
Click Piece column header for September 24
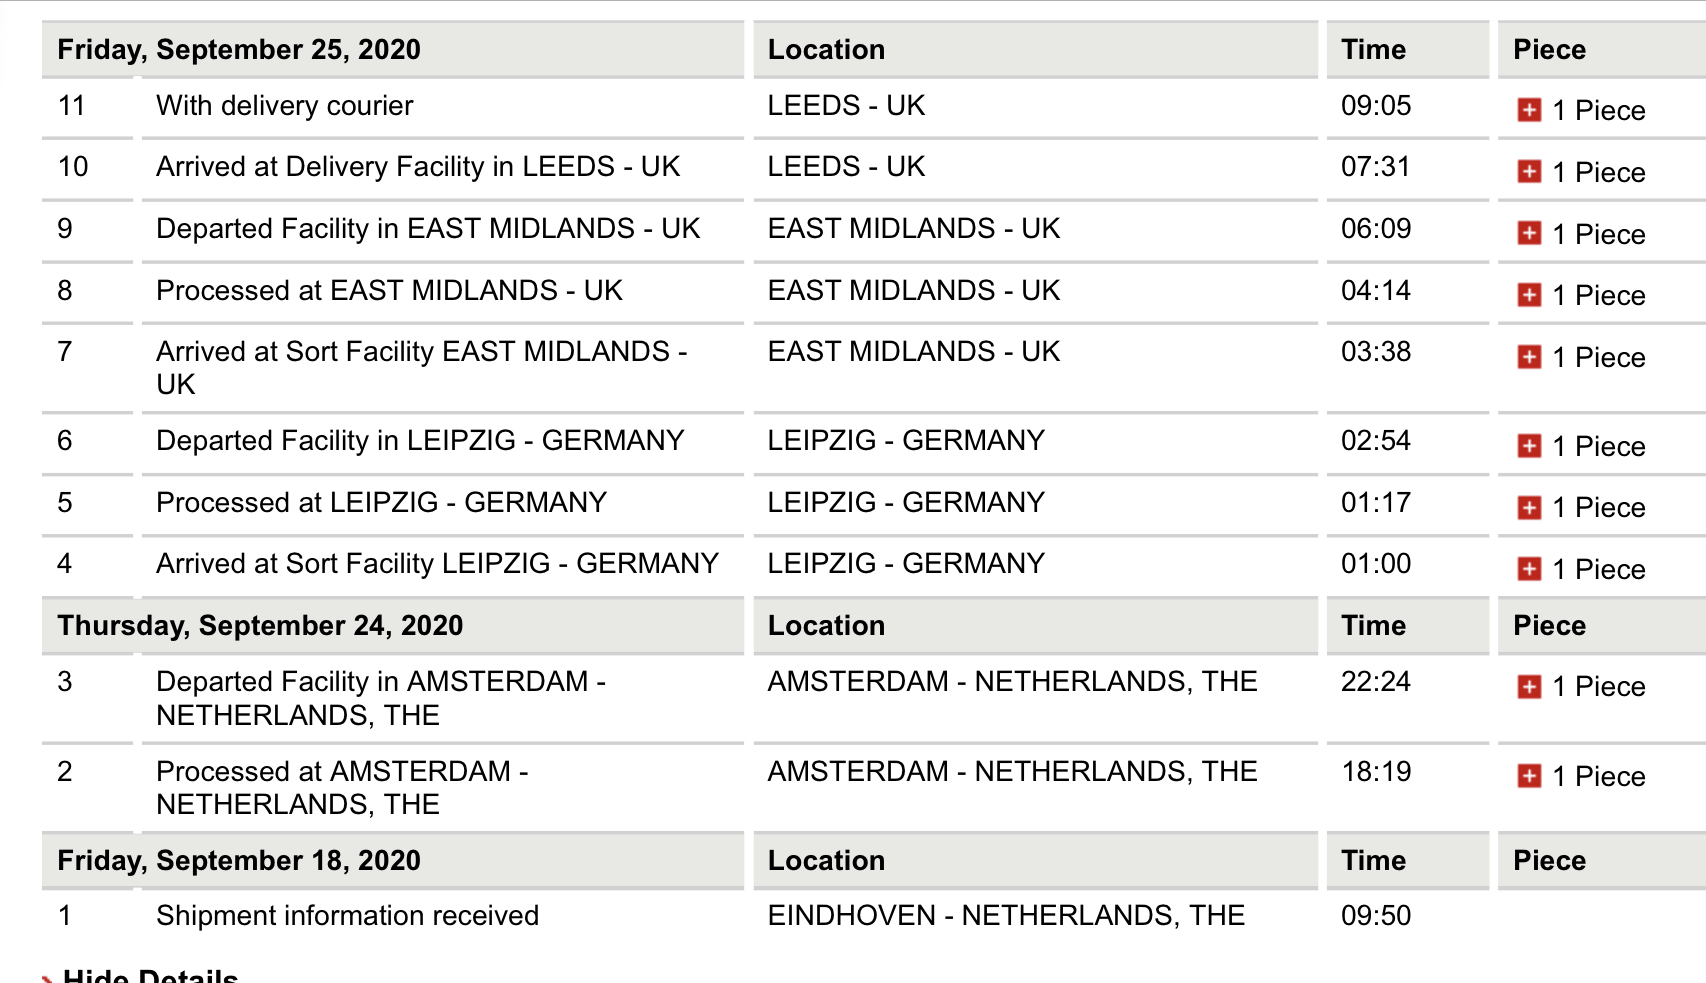pyautogui.click(x=1549, y=626)
